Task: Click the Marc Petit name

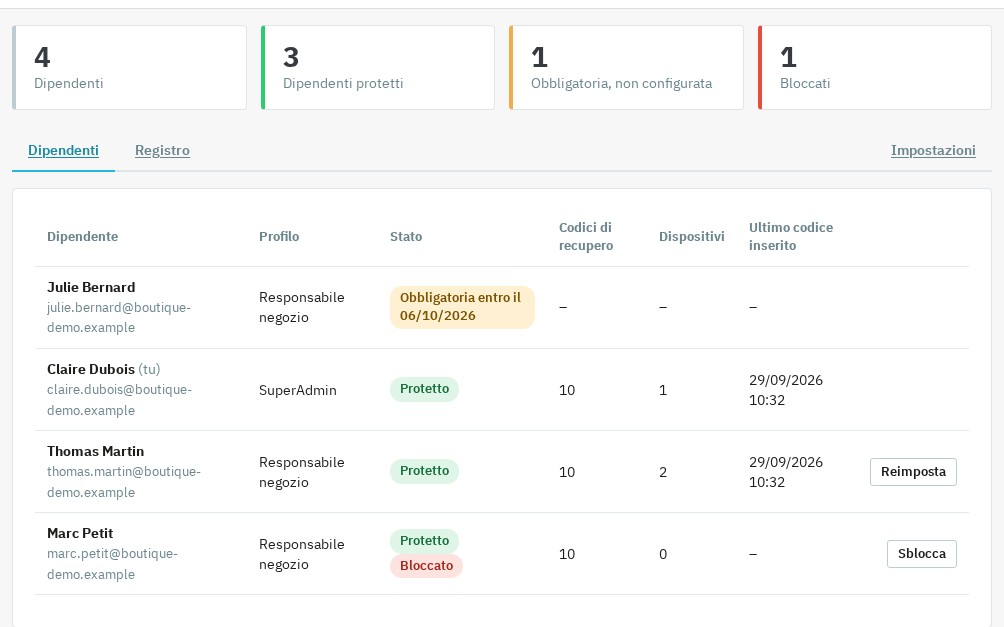Action: pyautogui.click(x=80, y=533)
